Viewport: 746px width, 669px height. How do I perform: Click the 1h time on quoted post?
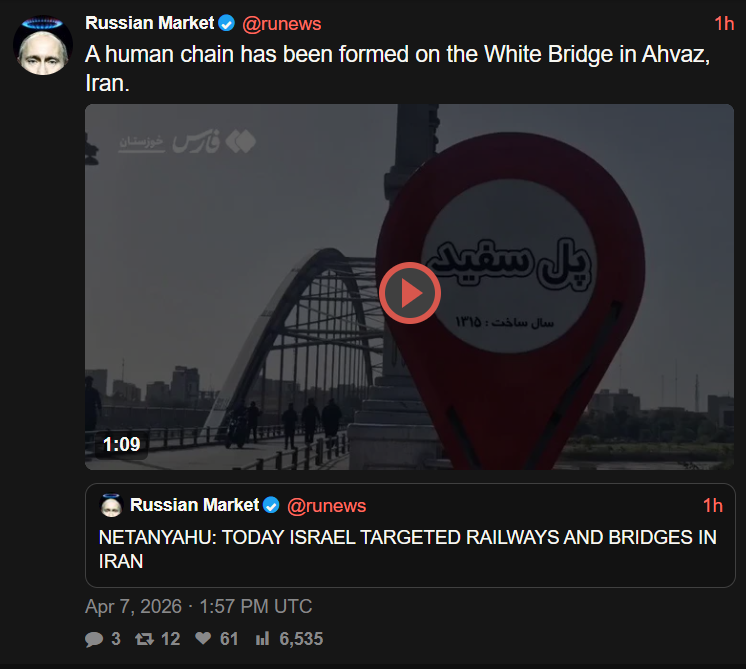[x=713, y=505]
